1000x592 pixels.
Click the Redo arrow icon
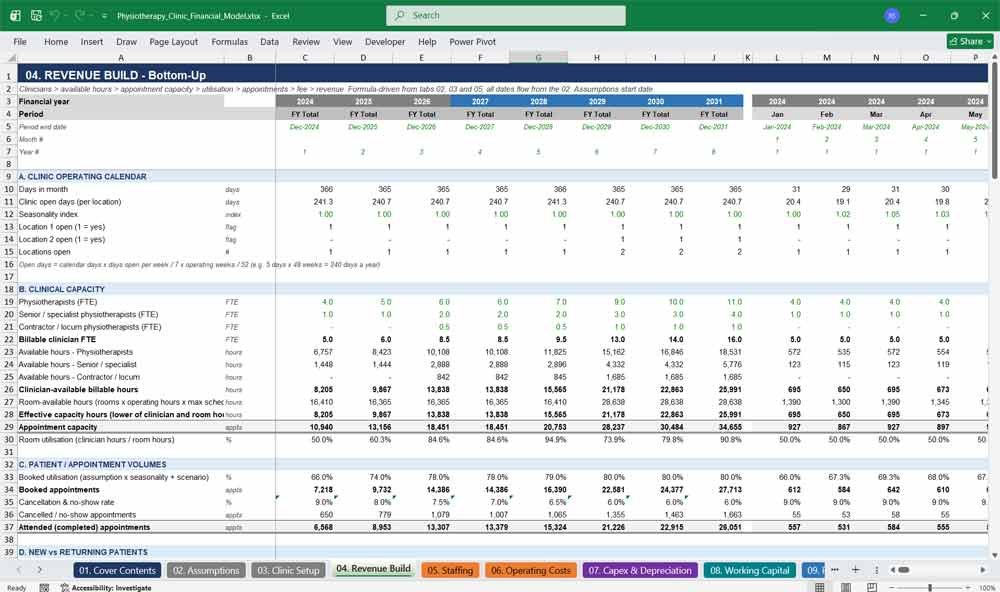(80, 15)
